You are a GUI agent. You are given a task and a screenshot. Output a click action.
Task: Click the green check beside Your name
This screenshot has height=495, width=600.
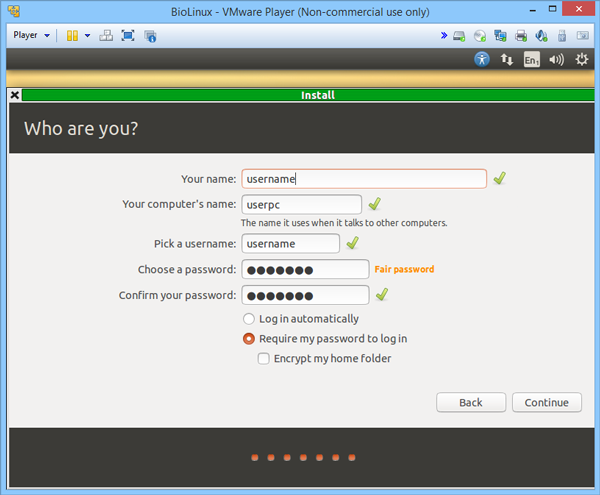499,178
